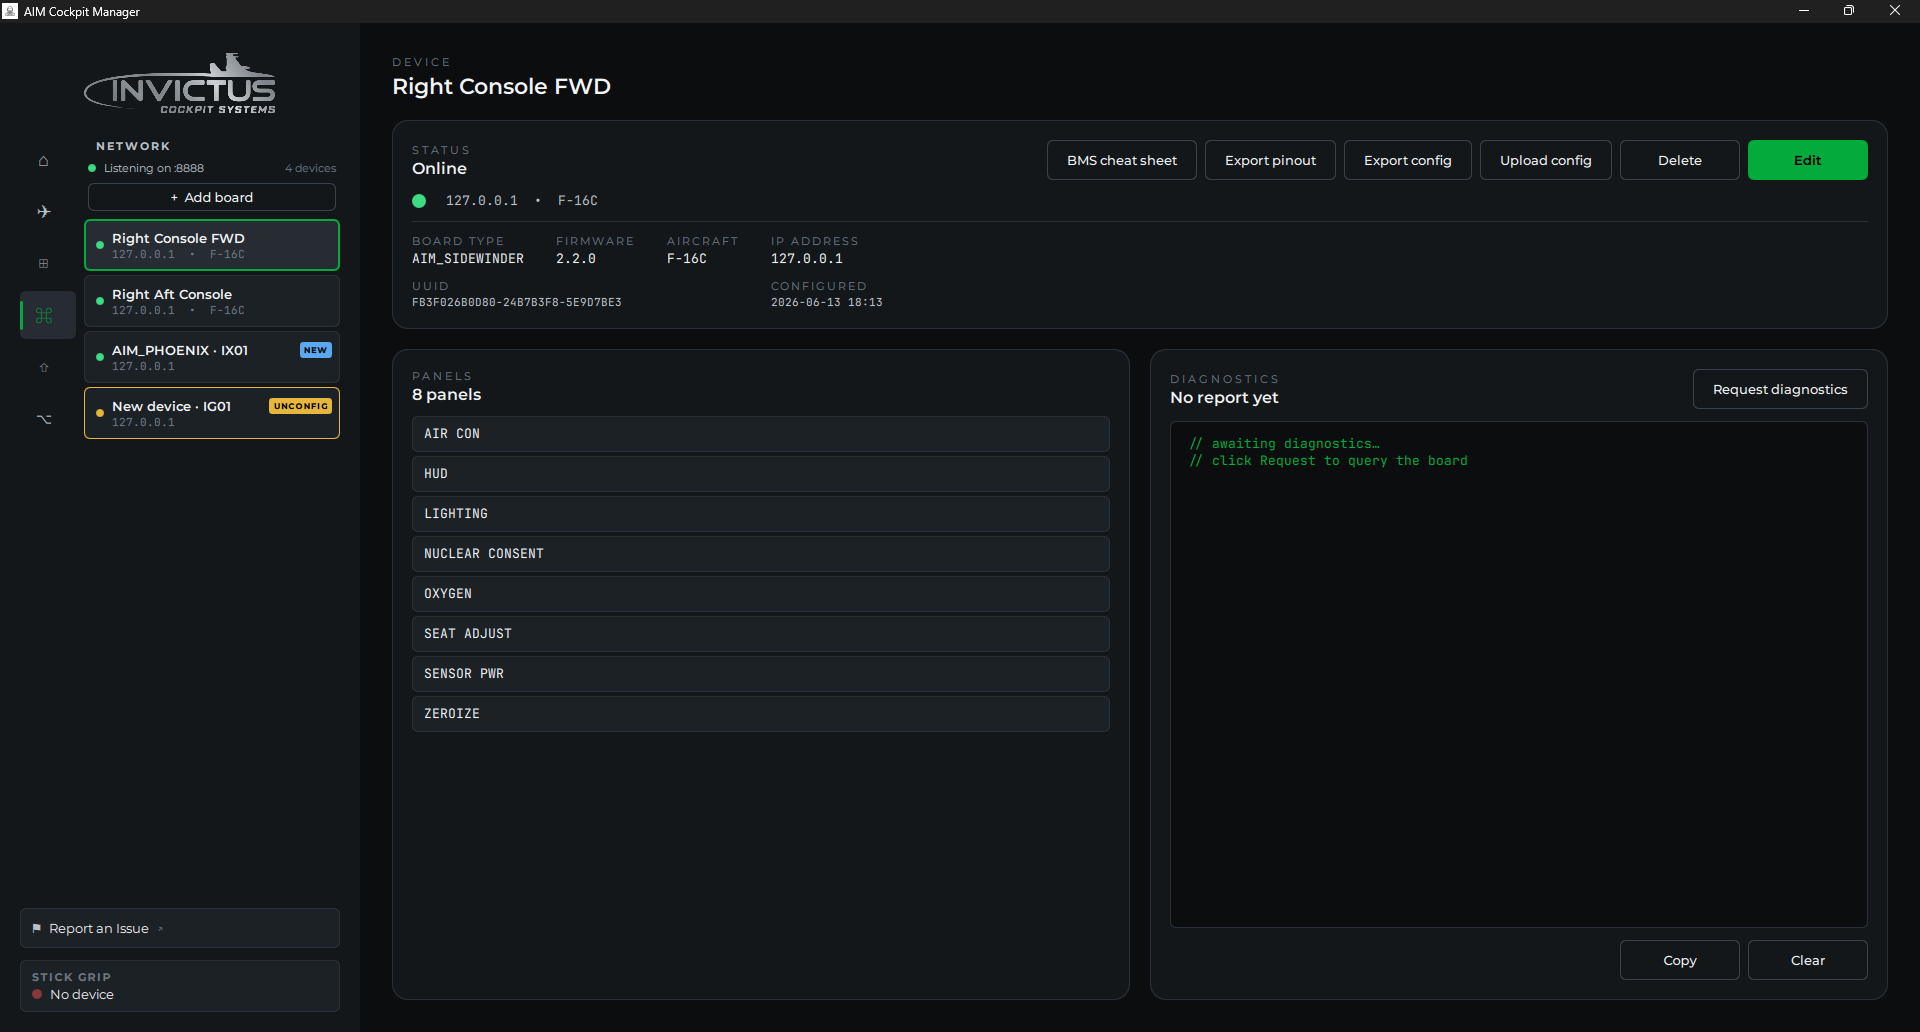
Task: Click Export pinout button
Action: coord(1270,160)
